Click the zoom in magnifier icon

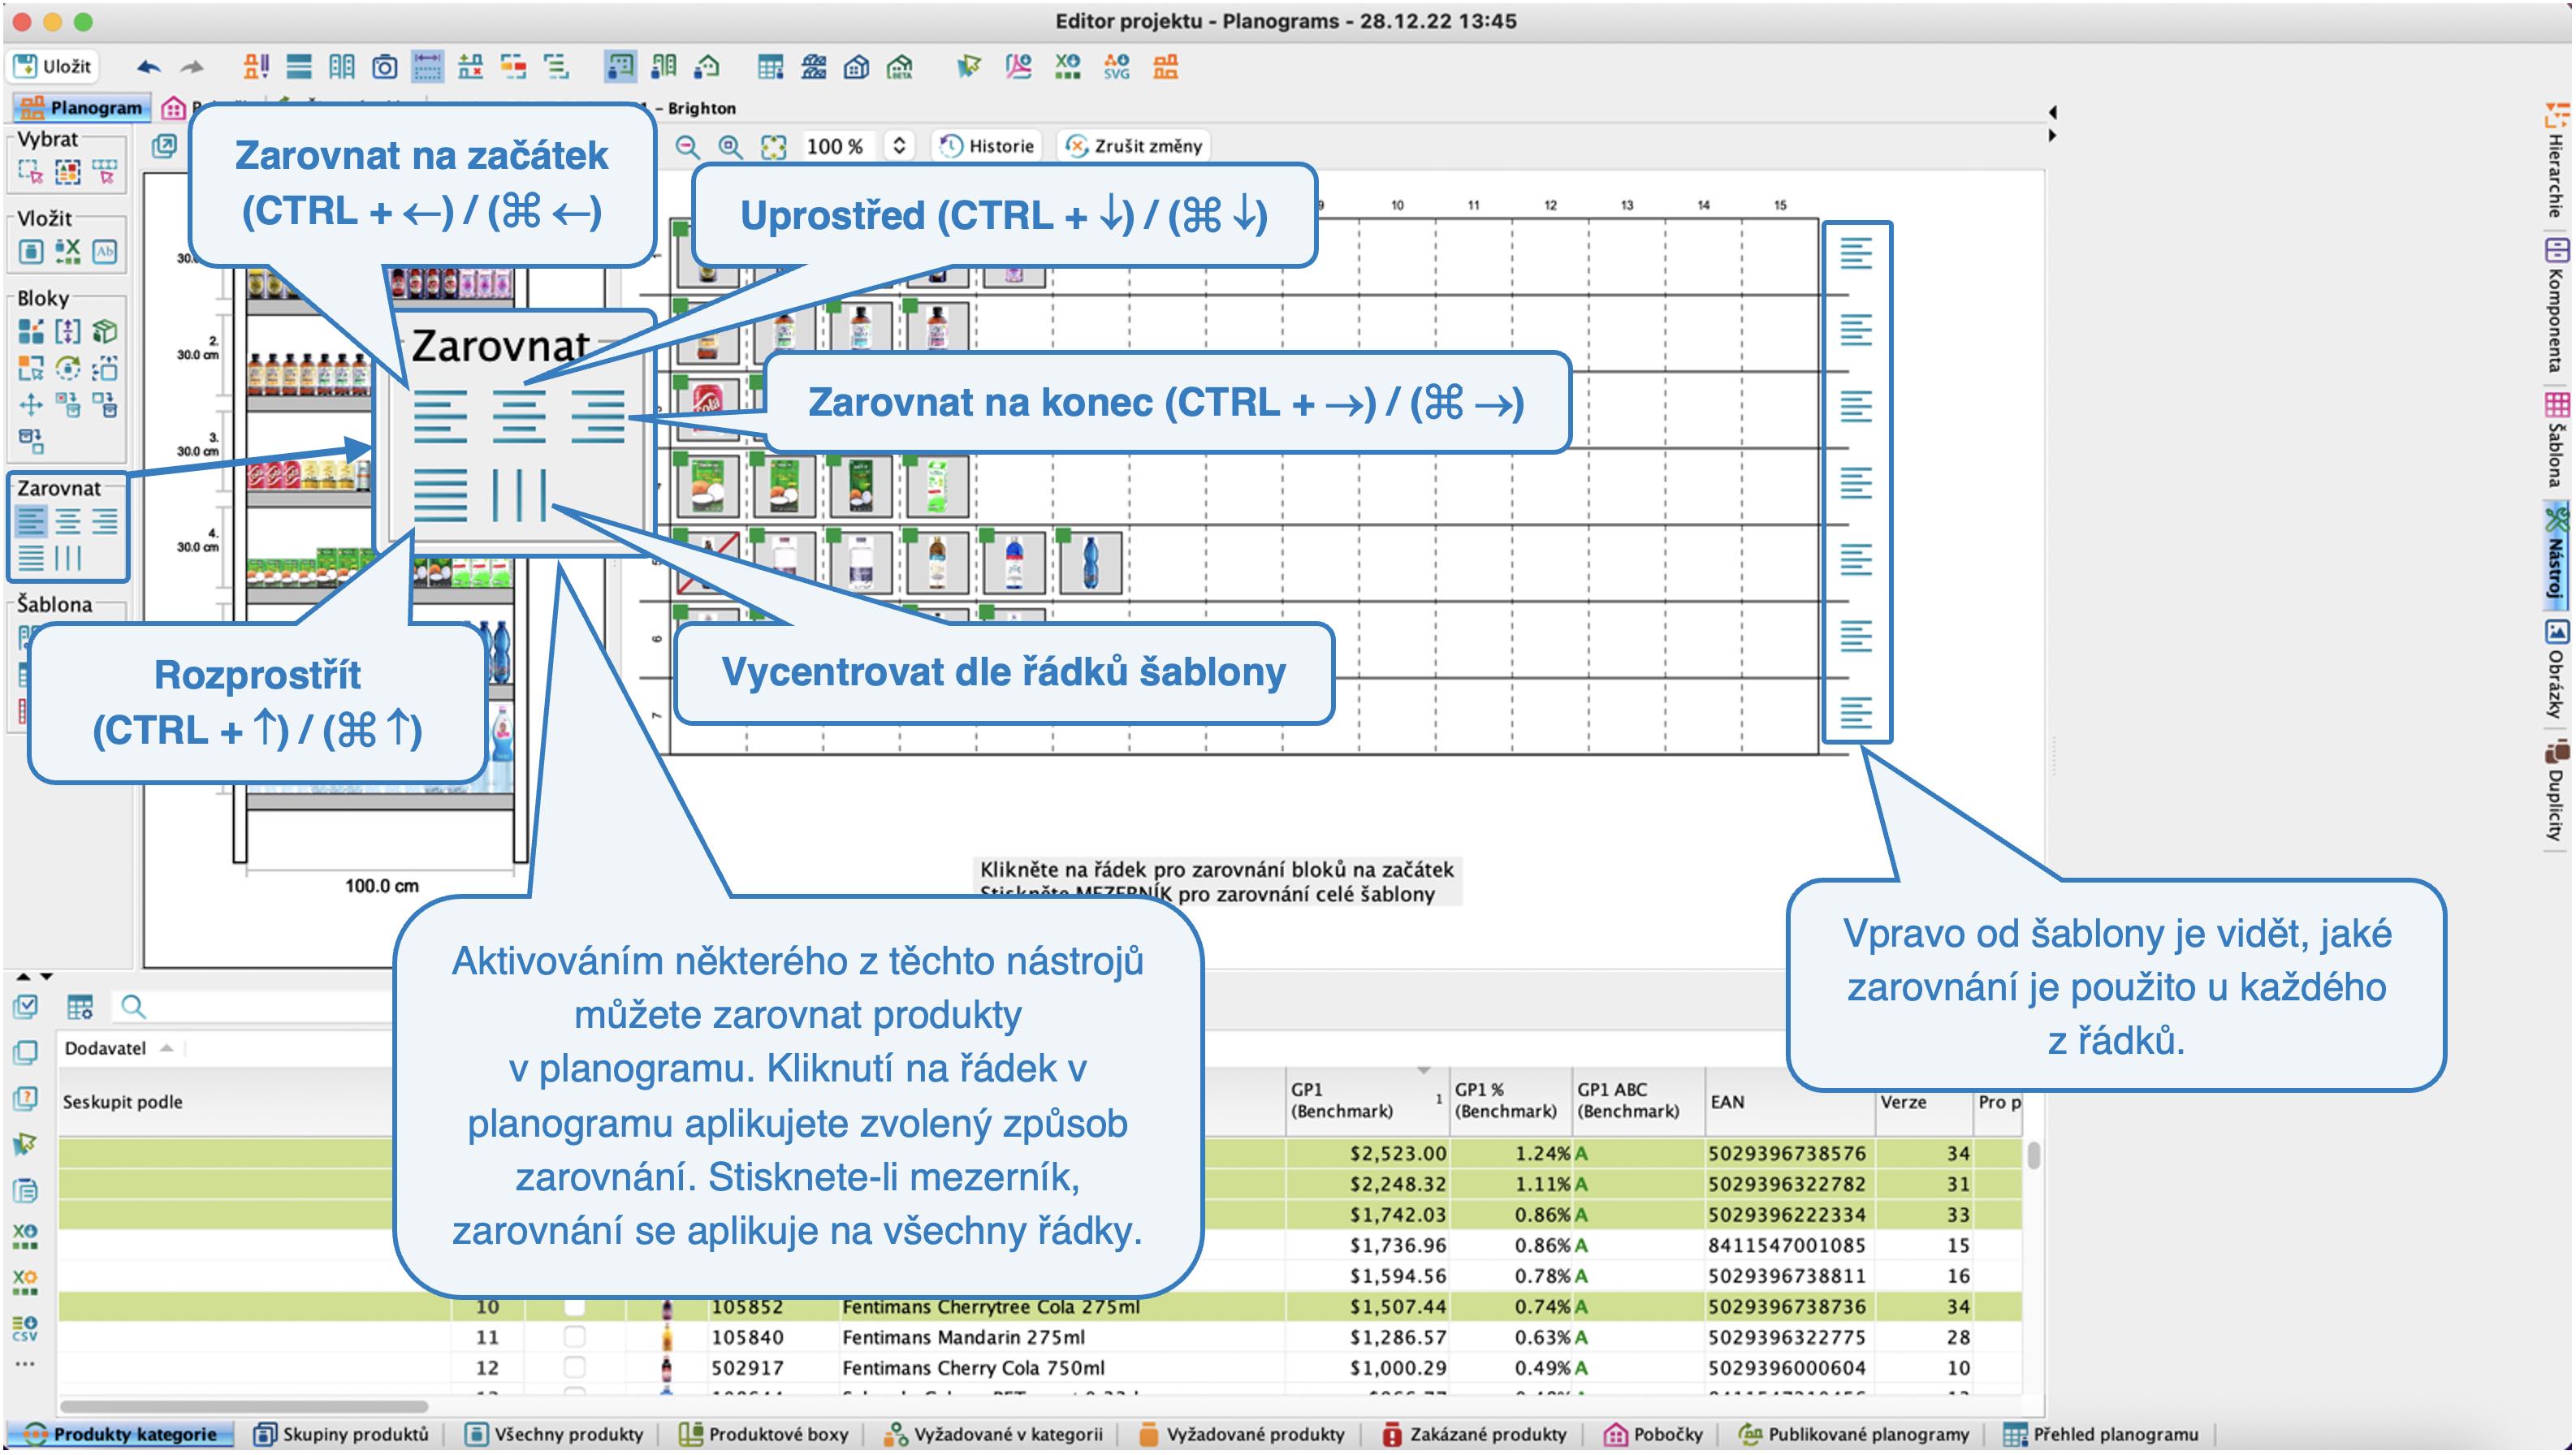click(730, 146)
